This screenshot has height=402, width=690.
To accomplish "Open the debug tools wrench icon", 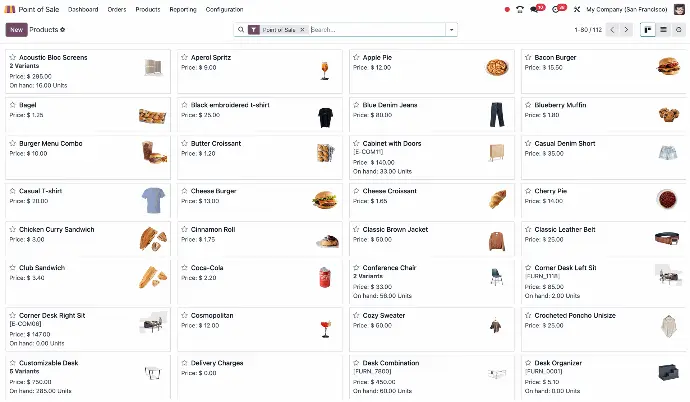I will tap(577, 9).
